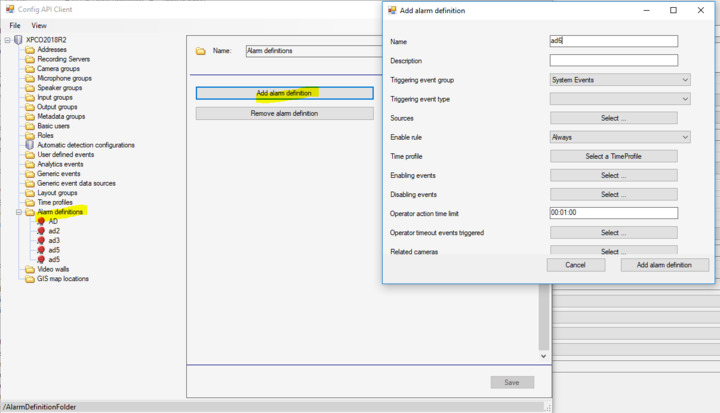Click the Video walls folder icon
This screenshot has width=720, height=413.
click(x=29, y=269)
